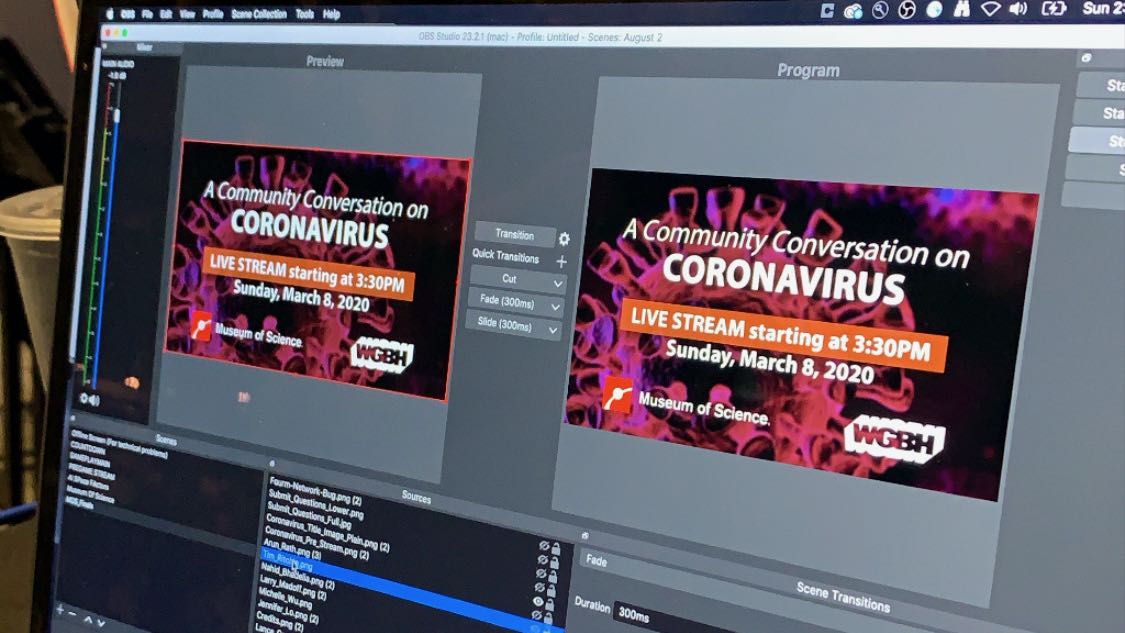Open the Wi-Fi menu bar icon
1125x633 pixels.
point(991,9)
